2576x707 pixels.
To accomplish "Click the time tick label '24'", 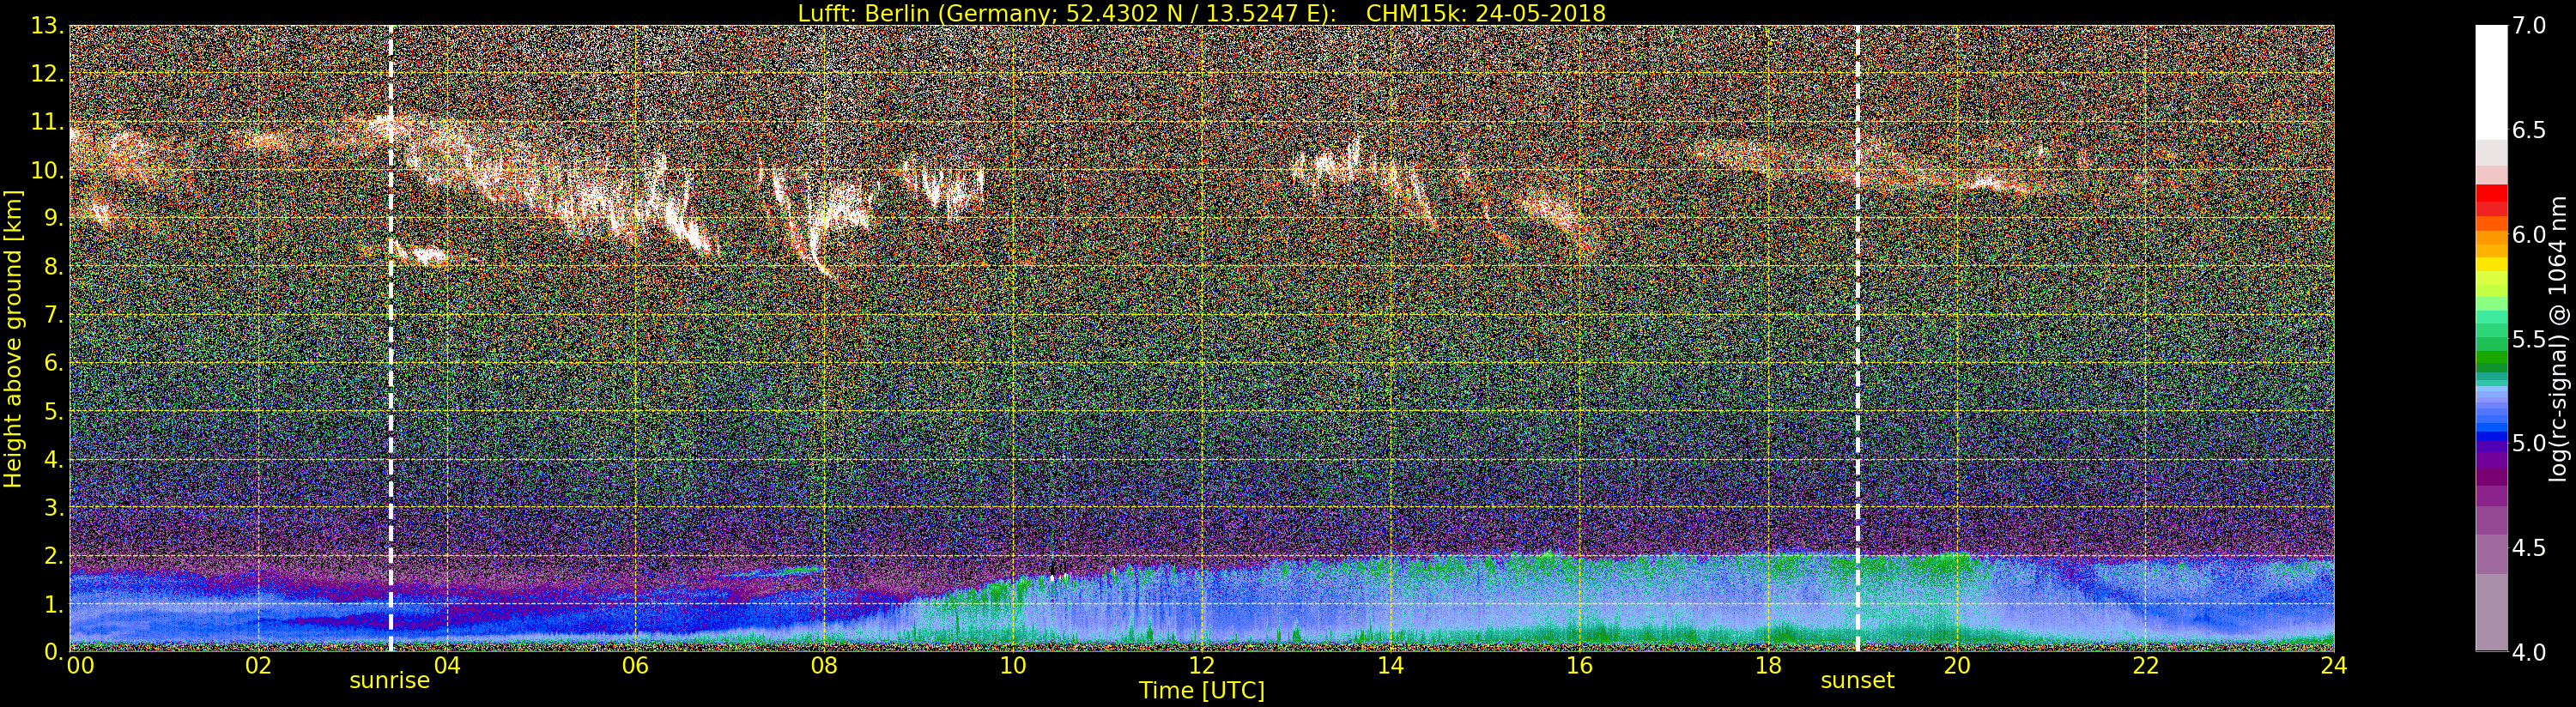I will pos(2334,666).
